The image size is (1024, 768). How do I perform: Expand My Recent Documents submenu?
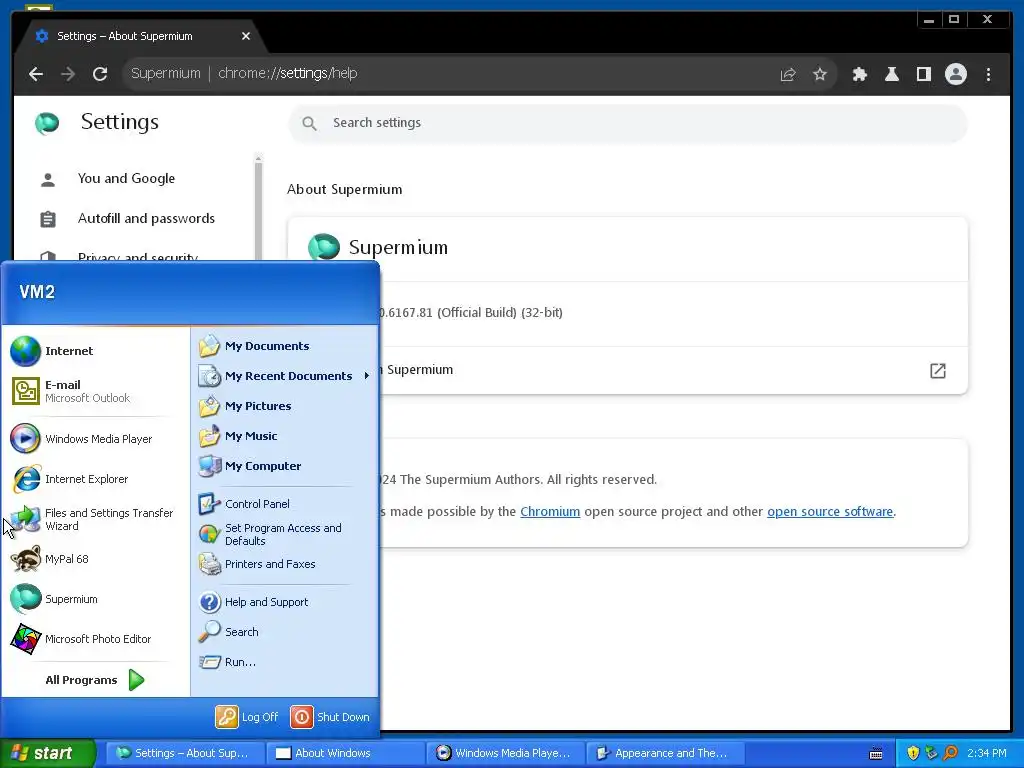click(x=284, y=376)
